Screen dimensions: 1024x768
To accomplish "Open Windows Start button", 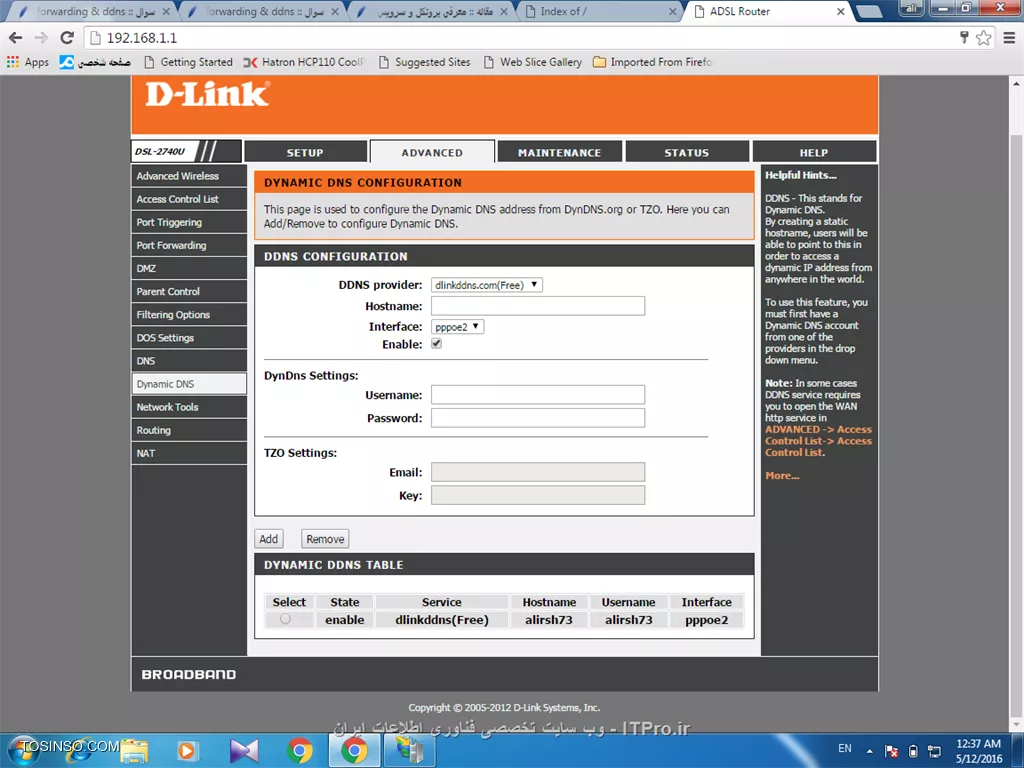I will click(25, 750).
